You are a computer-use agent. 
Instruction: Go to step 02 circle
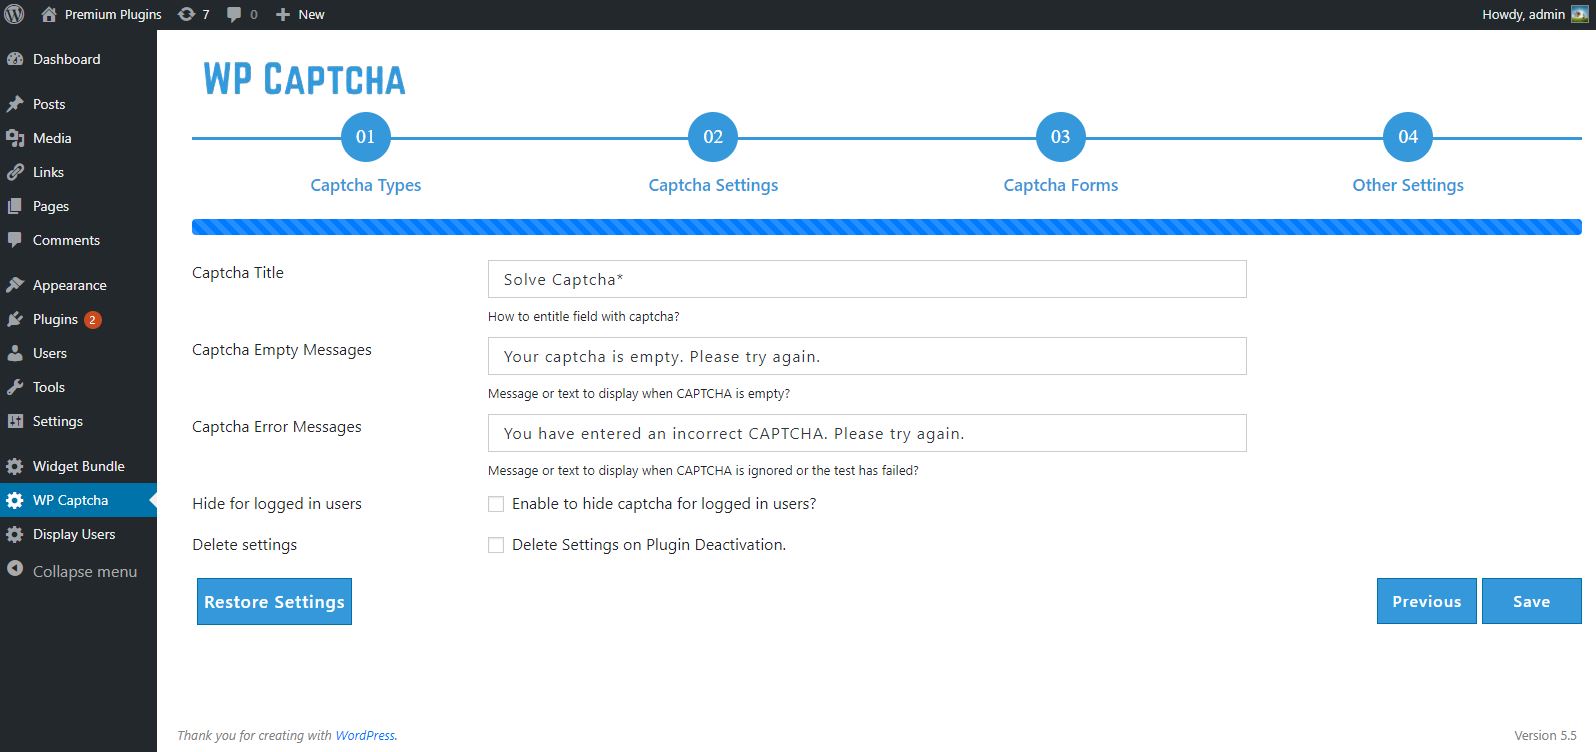coord(713,137)
